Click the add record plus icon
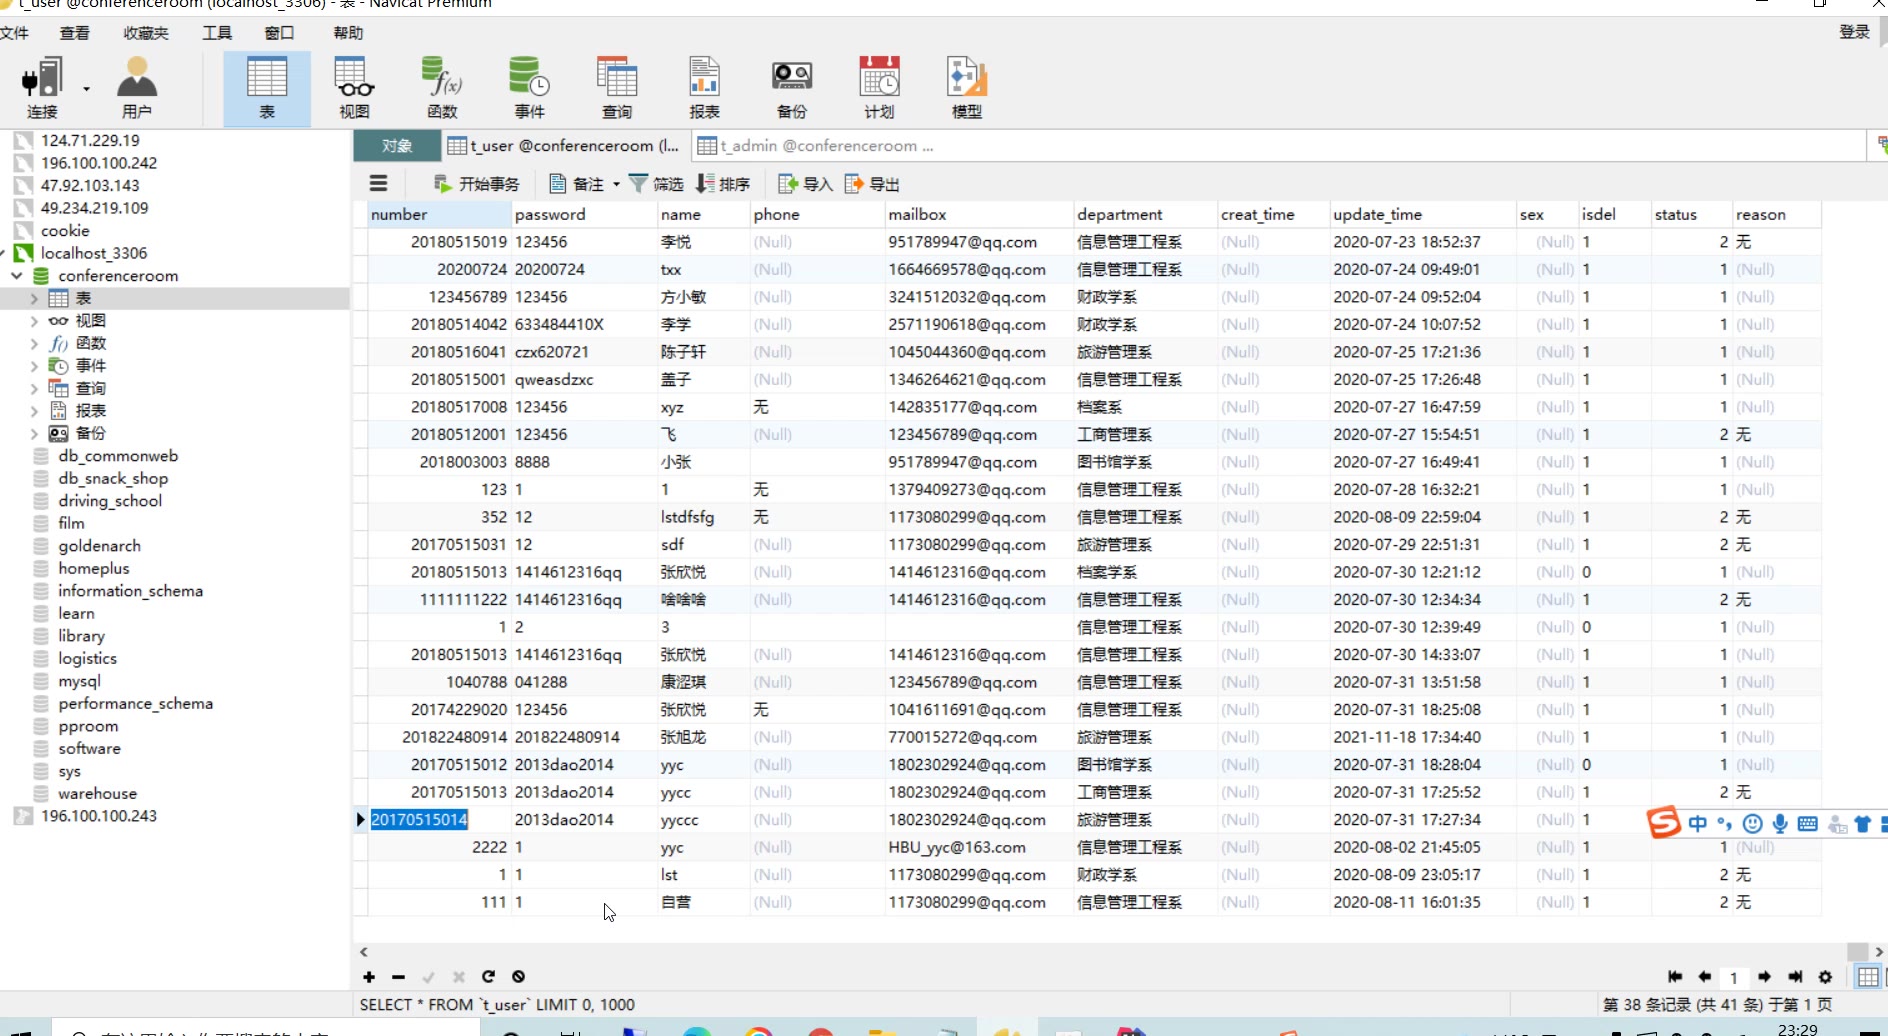The width and height of the screenshot is (1888, 1036). (x=369, y=977)
